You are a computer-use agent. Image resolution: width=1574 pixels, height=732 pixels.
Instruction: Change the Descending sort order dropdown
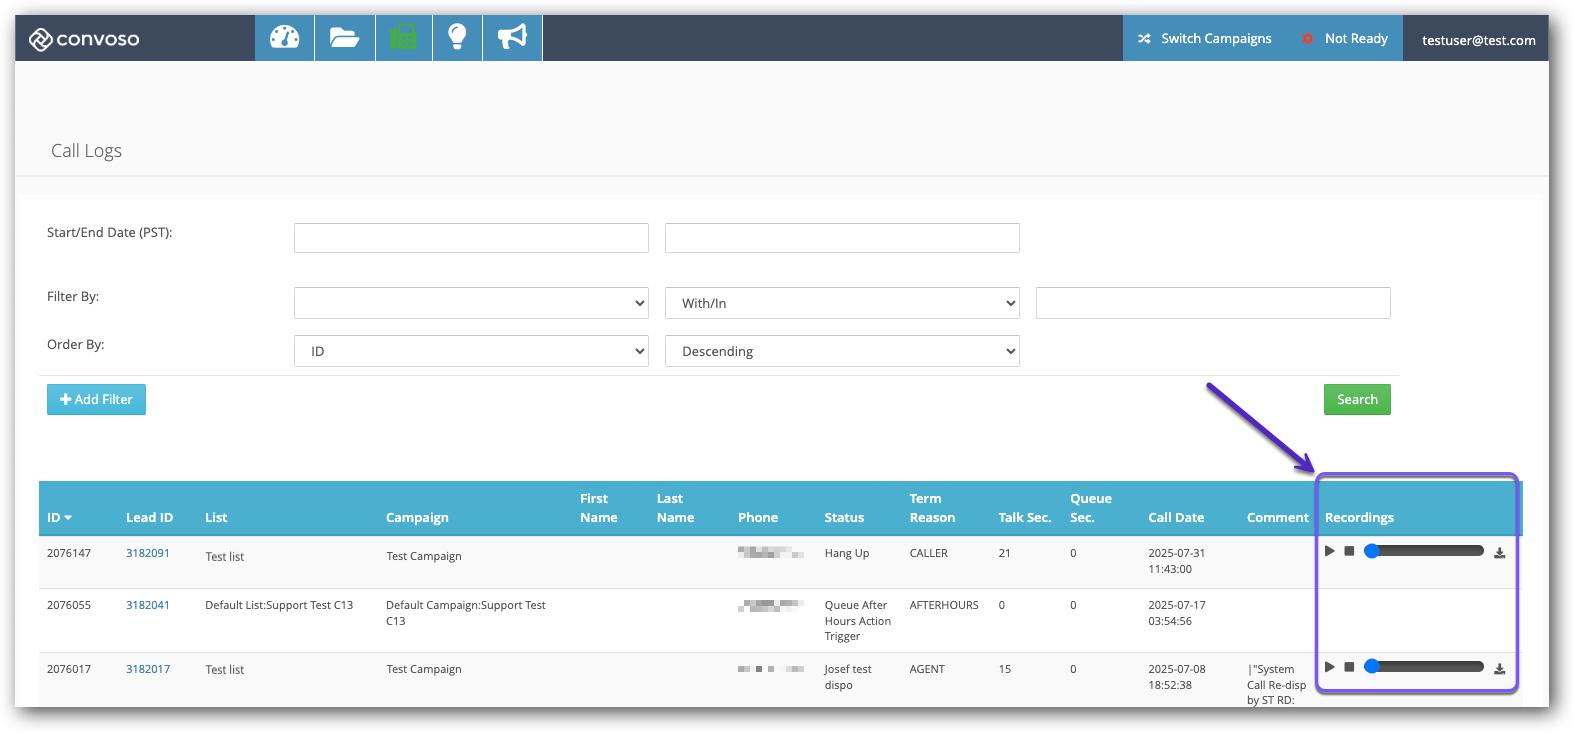click(x=842, y=351)
